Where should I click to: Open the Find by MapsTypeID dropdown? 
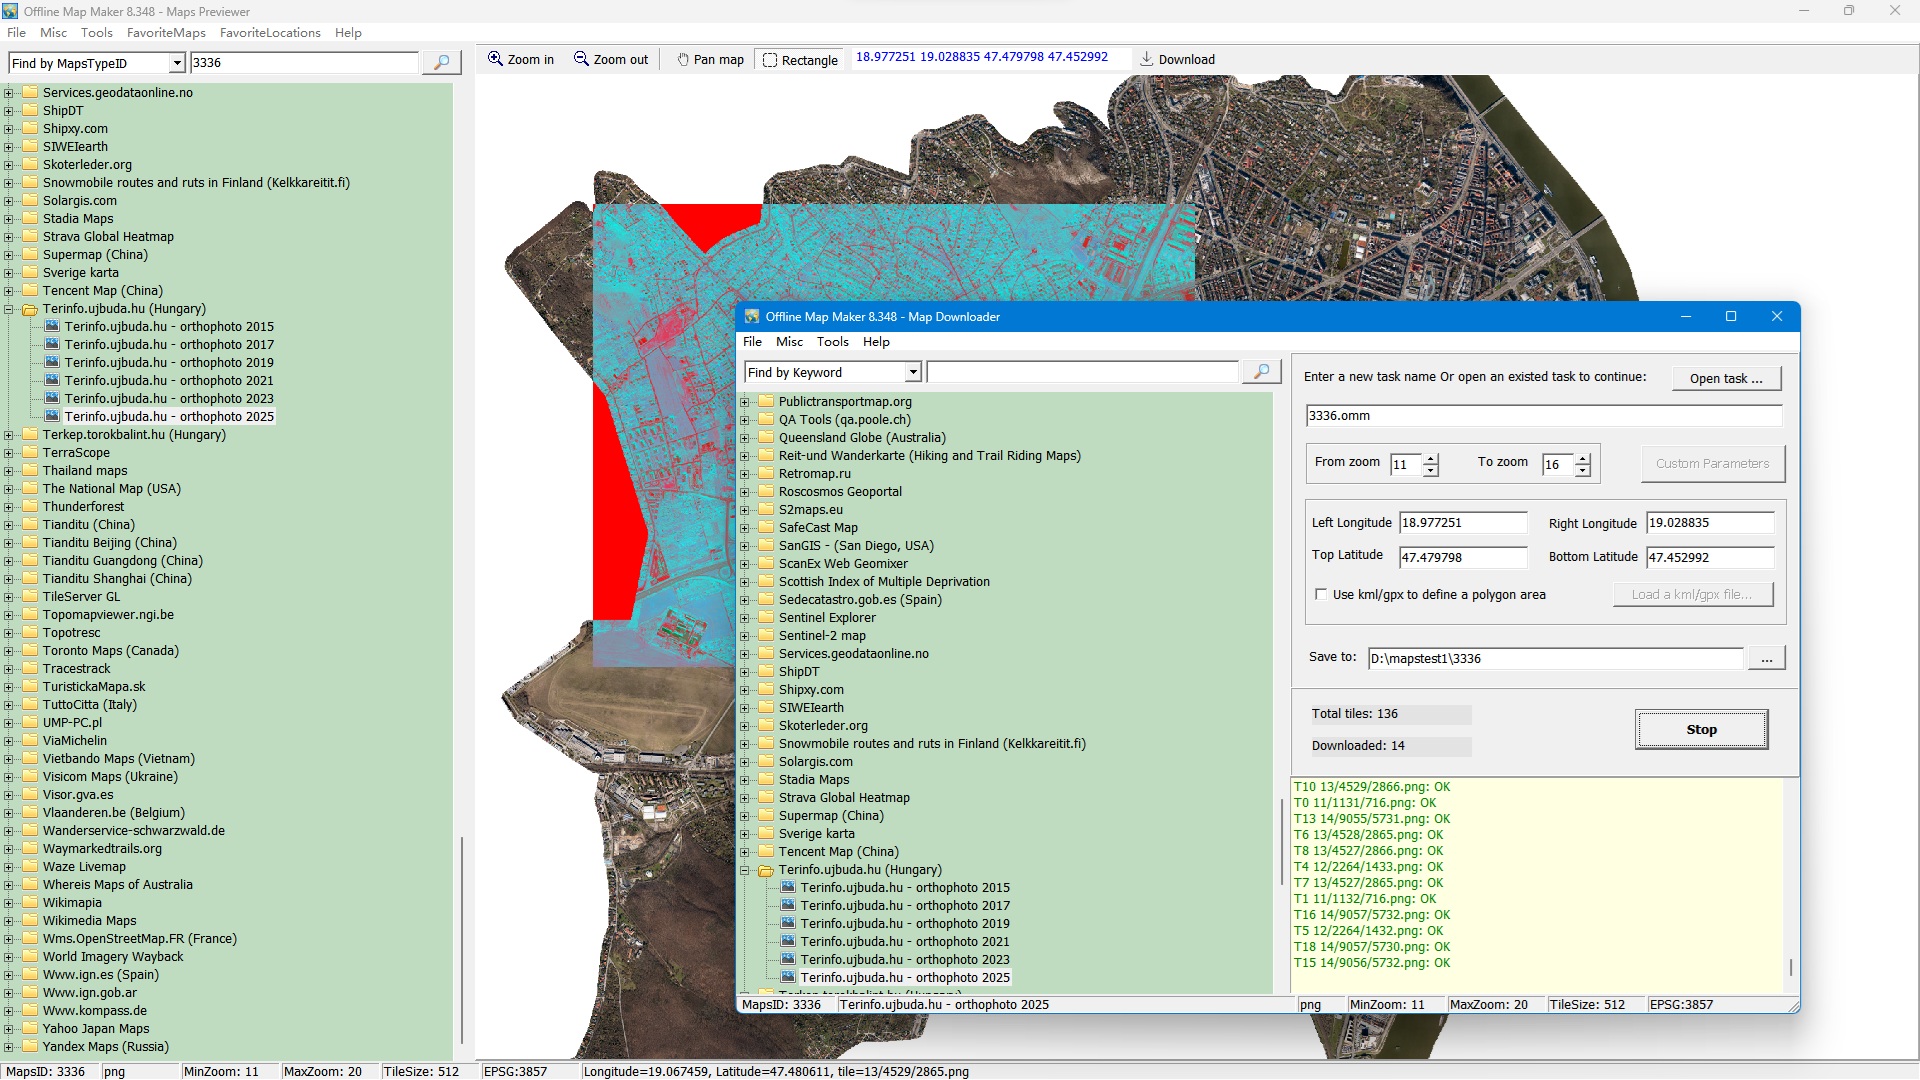(177, 64)
